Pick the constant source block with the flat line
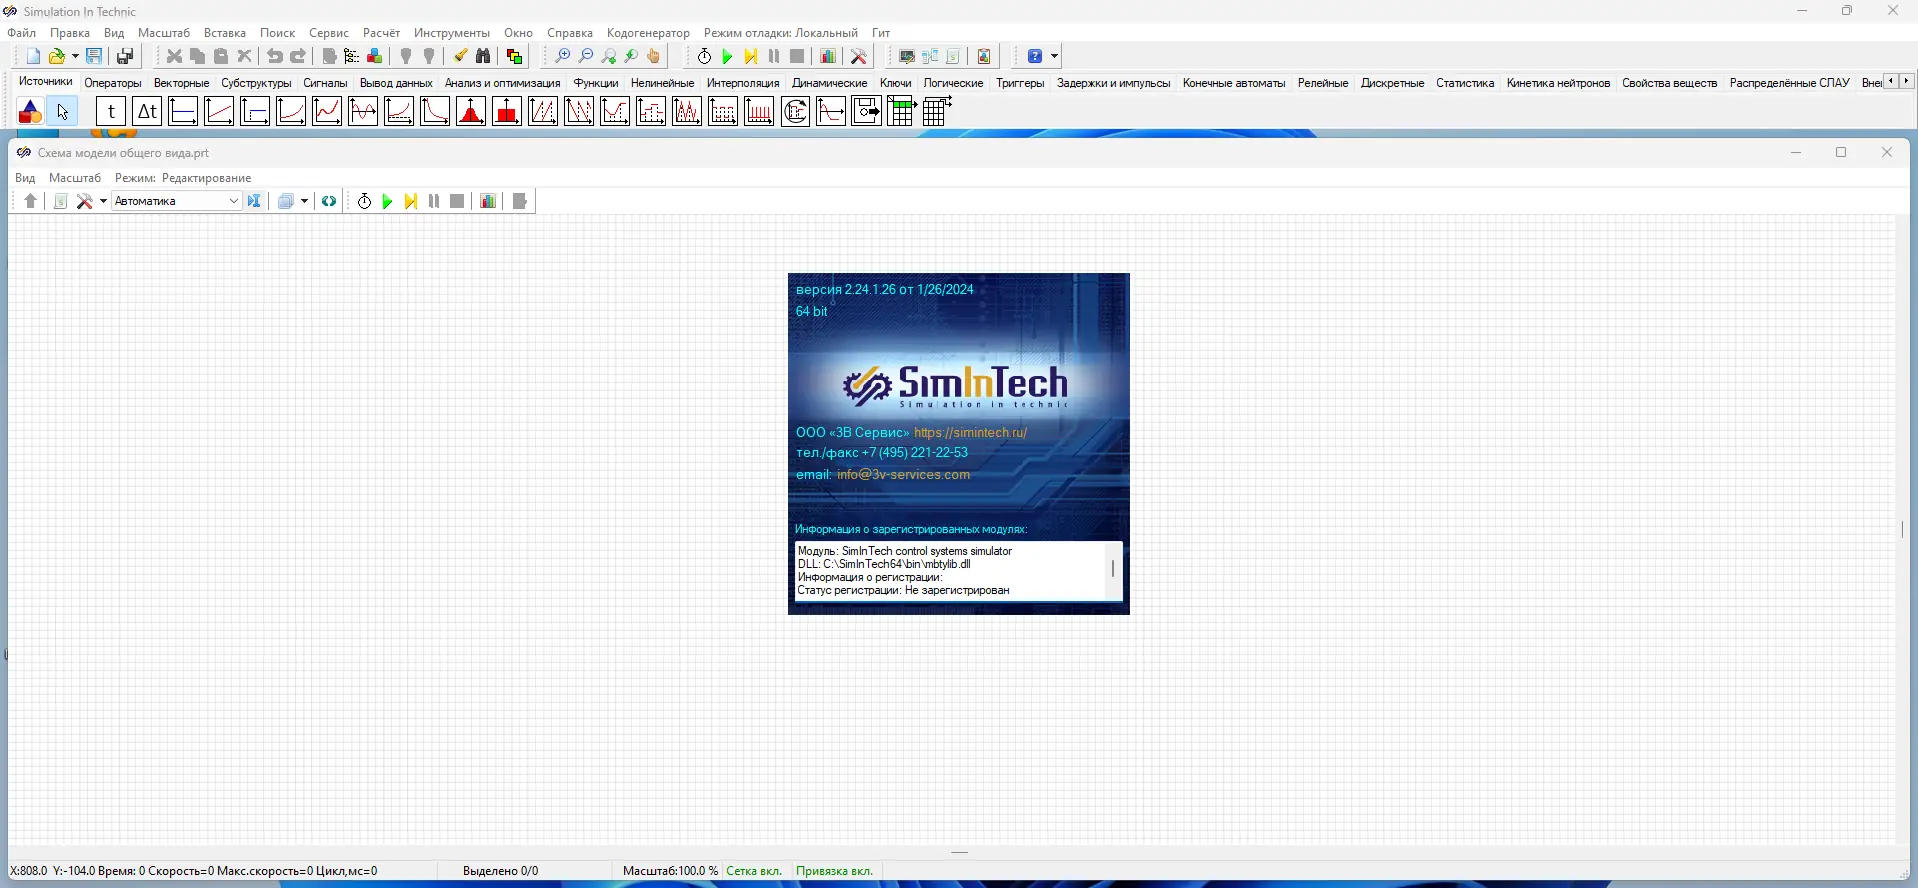Screen dimensions: 1918x888 183,111
